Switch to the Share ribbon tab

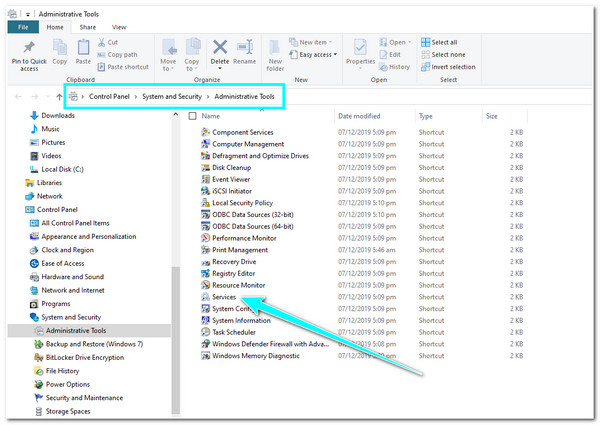click(x=88, y=27)
